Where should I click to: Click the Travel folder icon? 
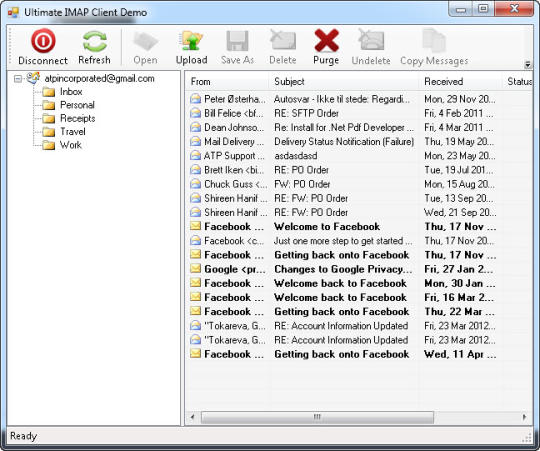(49, 132)
